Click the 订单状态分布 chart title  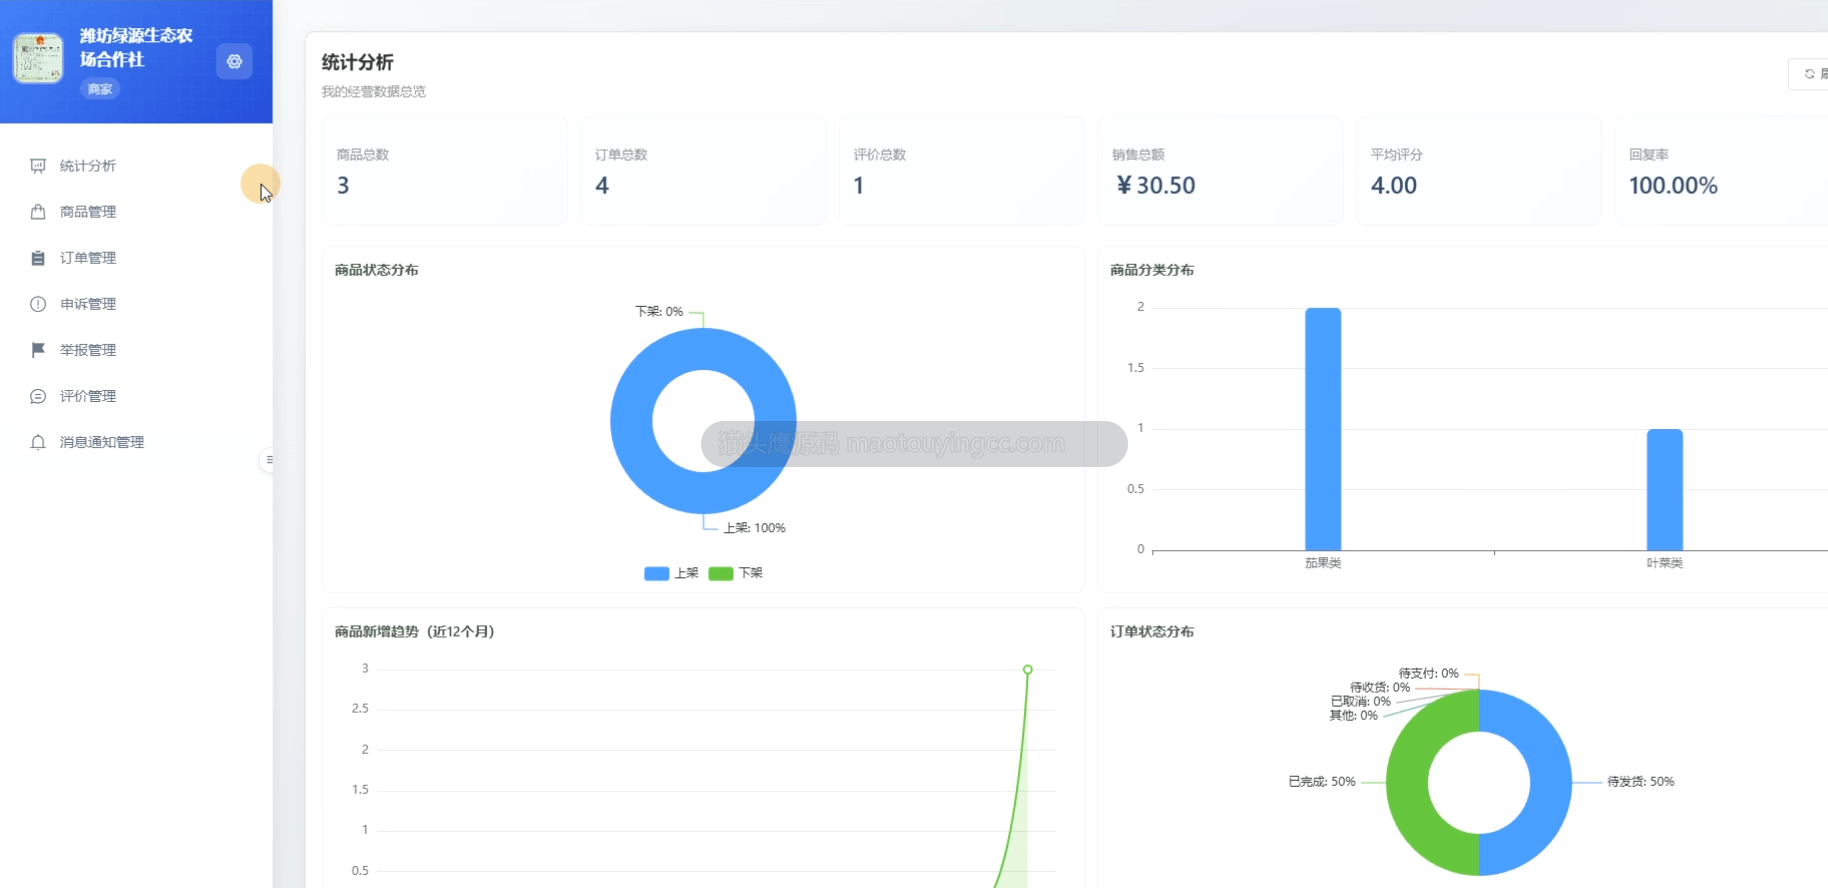coord(1152,632)
